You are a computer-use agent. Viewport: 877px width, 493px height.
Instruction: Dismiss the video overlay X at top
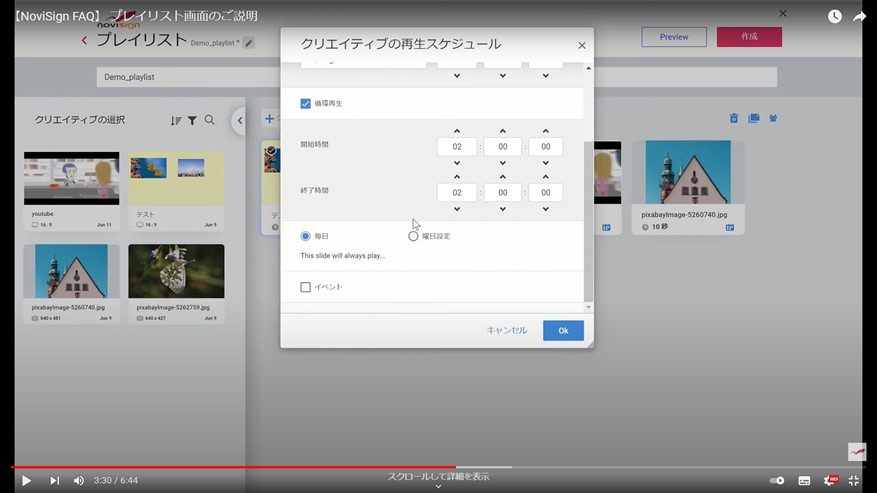[783, 13]
